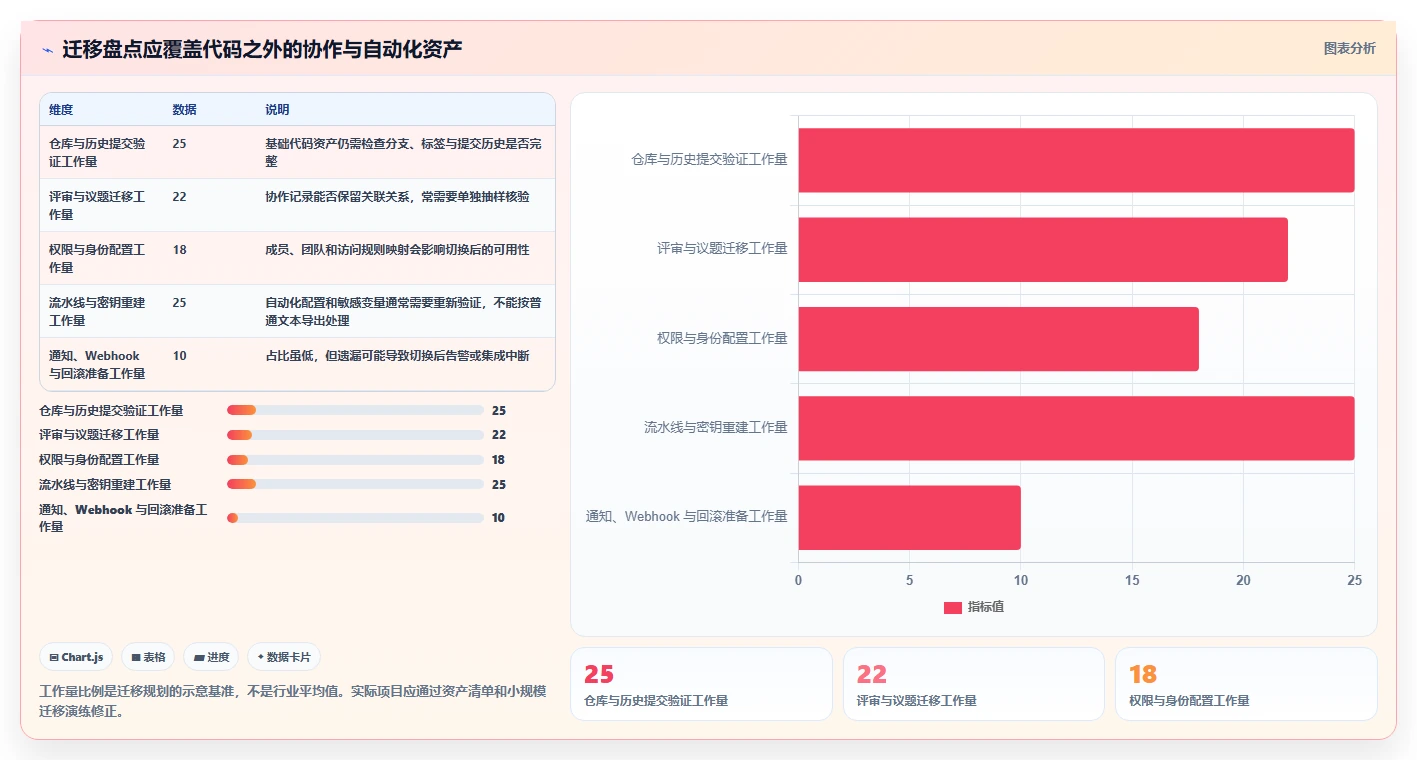Click table value 22 in 评审 row
Screen dimensions: 1417x760
(x=179, y=197)
